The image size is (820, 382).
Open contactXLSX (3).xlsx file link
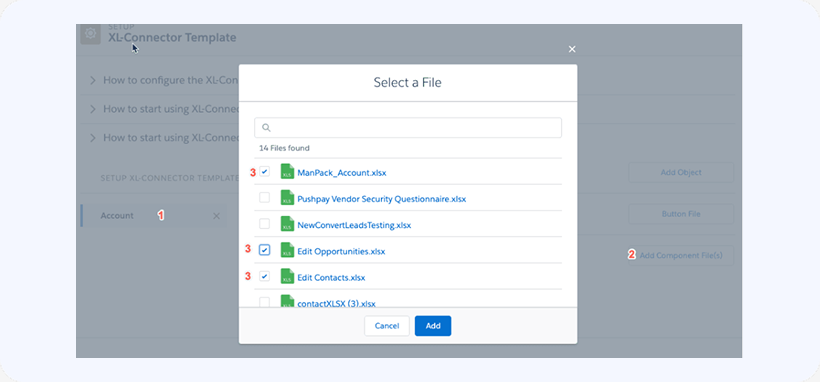tap(336, 303)
